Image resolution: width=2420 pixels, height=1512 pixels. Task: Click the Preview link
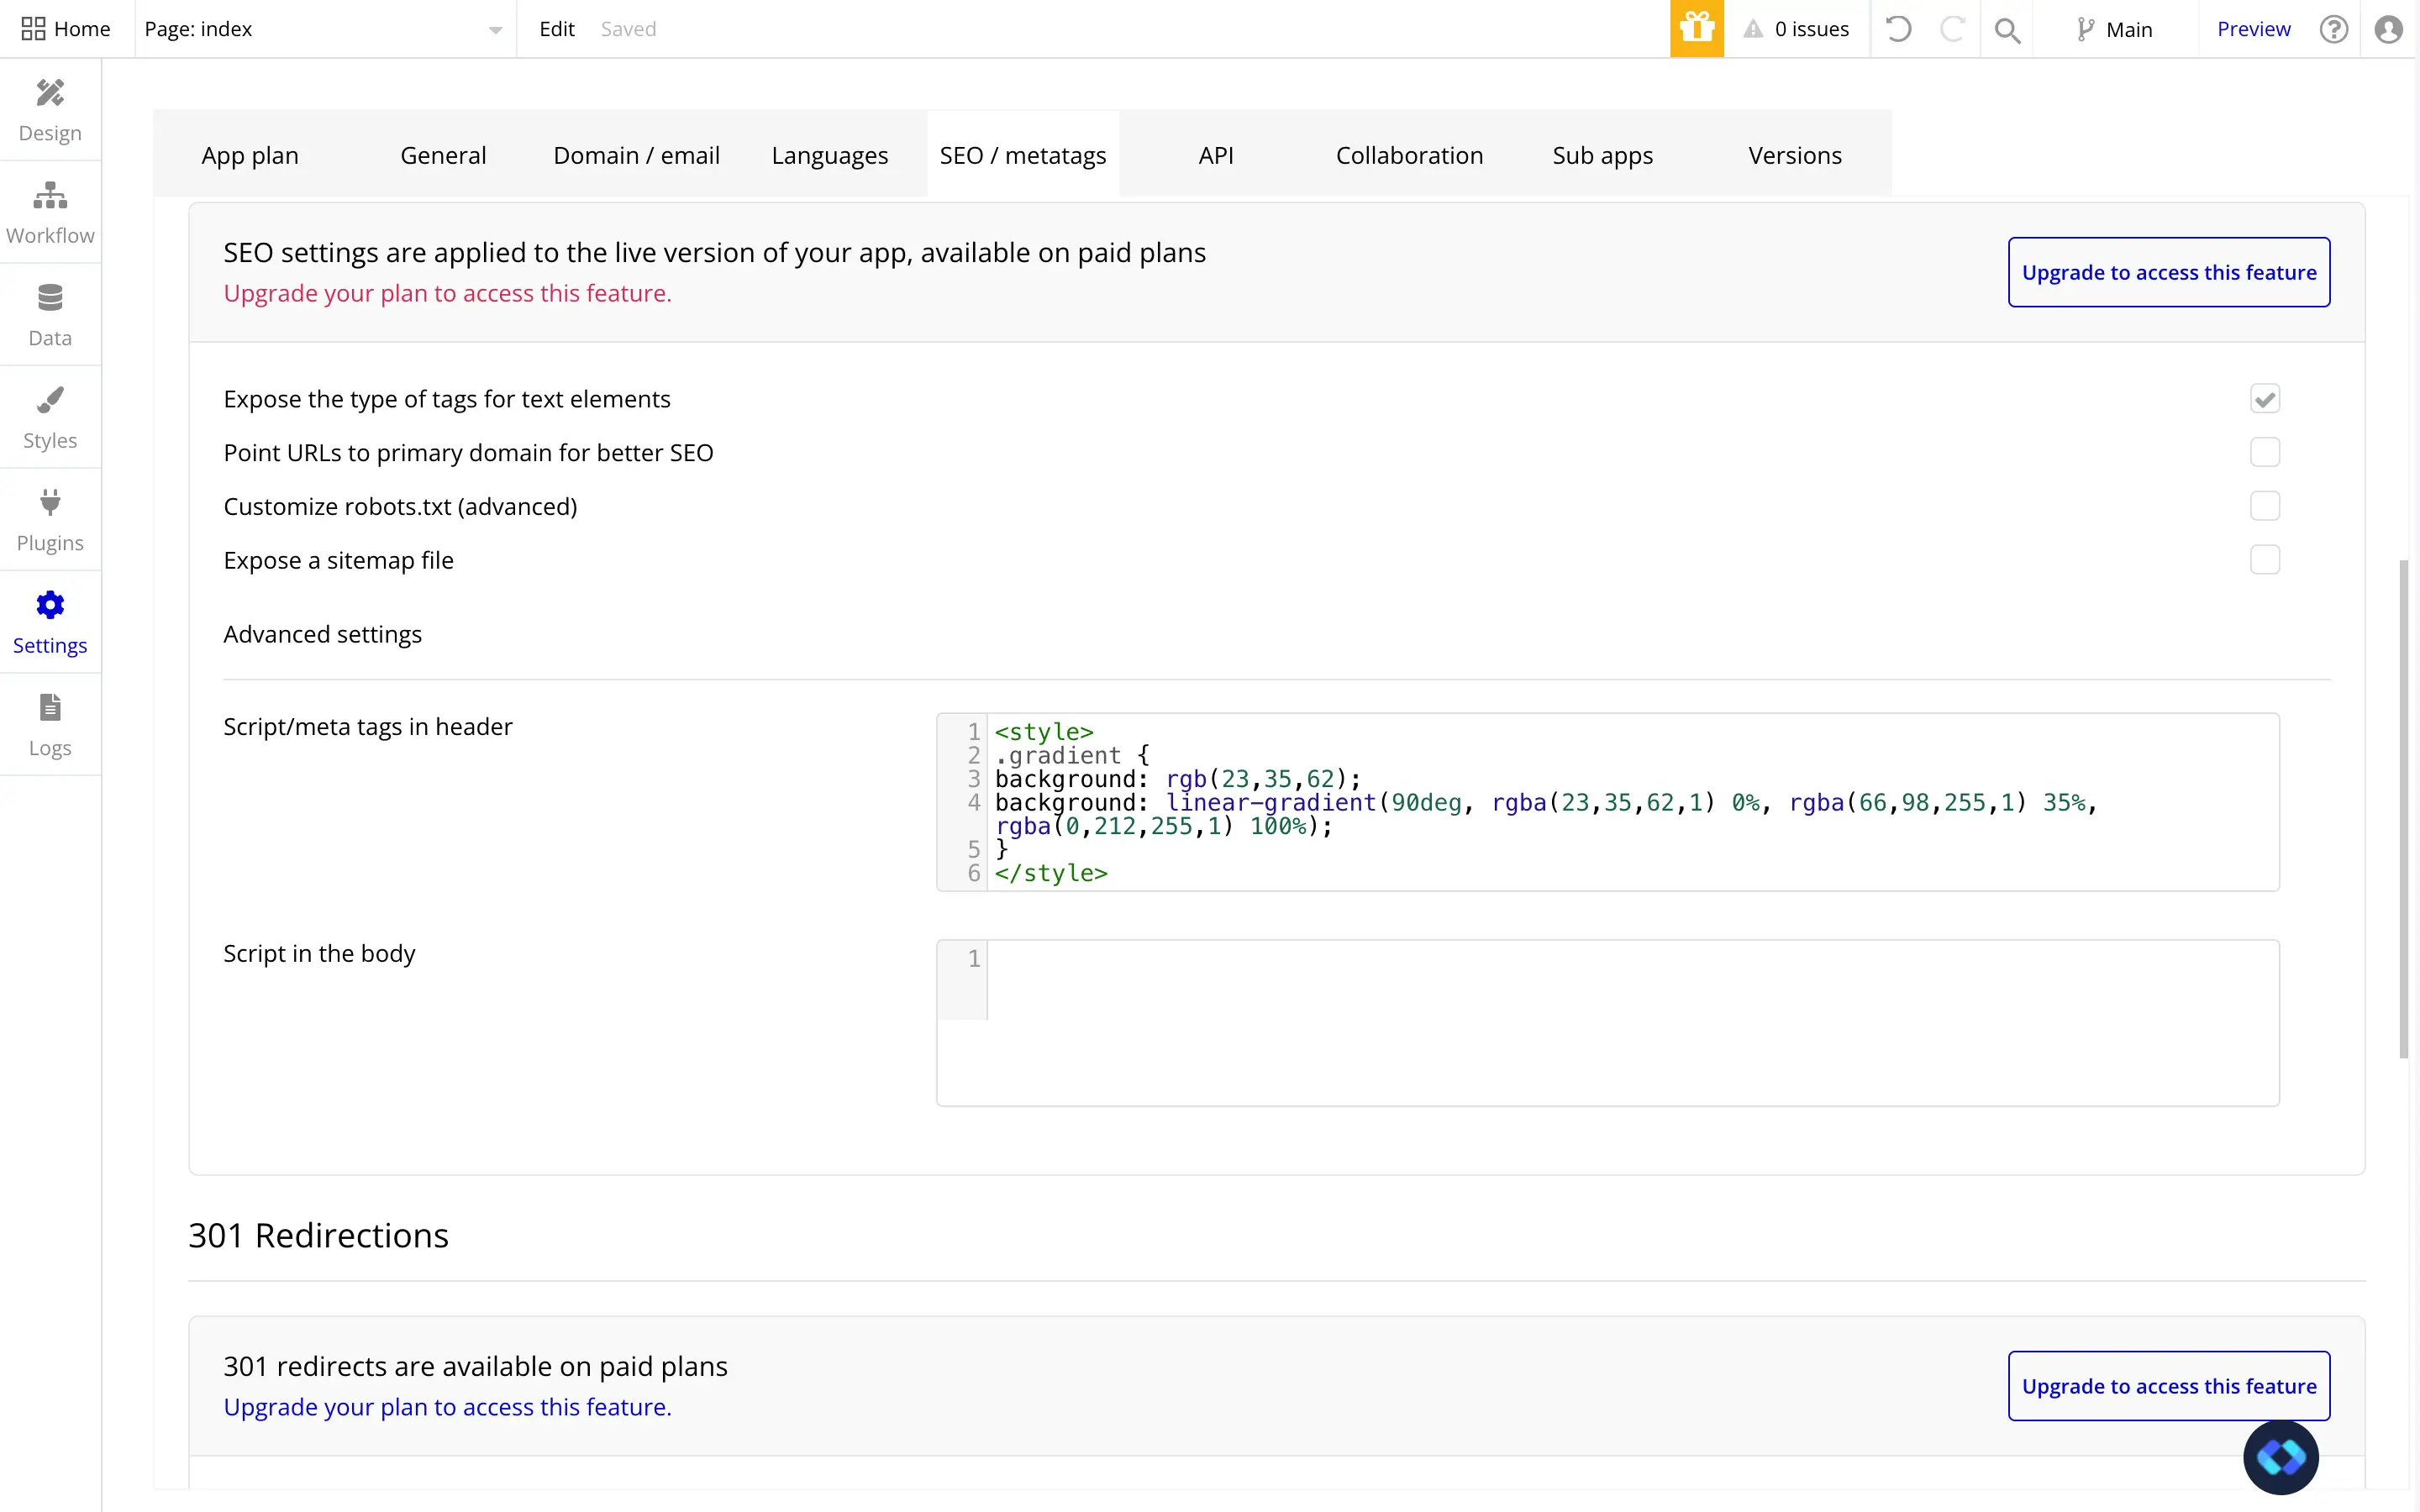pyautogui.click(x=2252, y=29)
